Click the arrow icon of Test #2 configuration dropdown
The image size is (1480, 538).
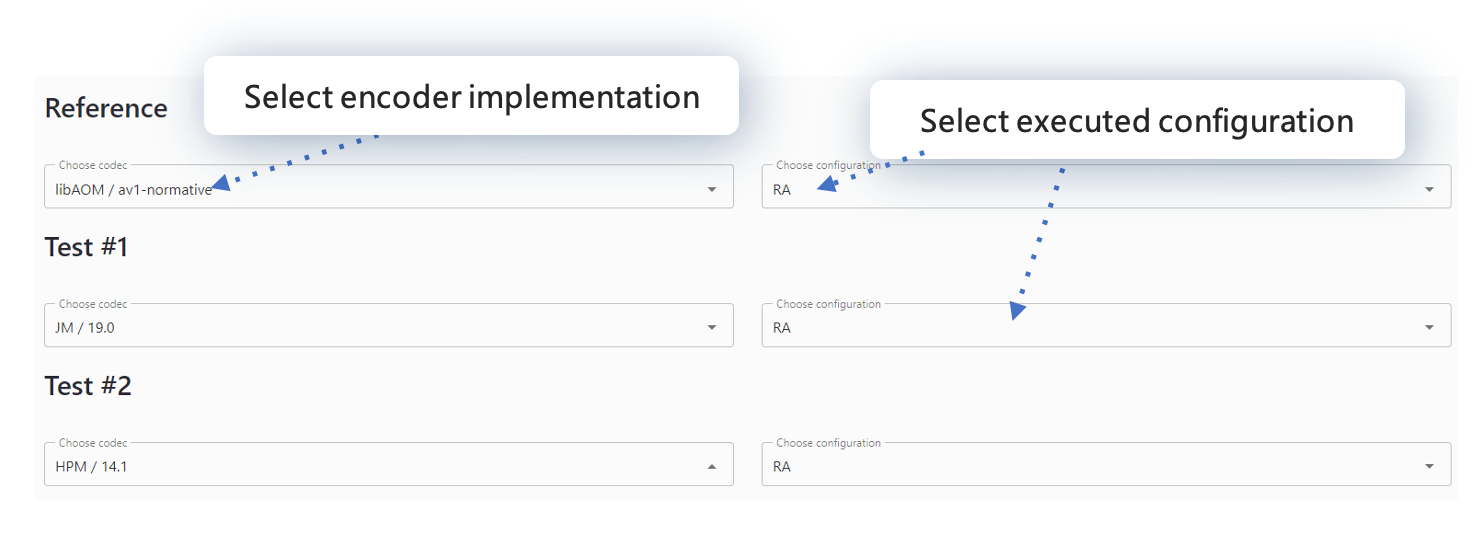[x=1429, y=466]
